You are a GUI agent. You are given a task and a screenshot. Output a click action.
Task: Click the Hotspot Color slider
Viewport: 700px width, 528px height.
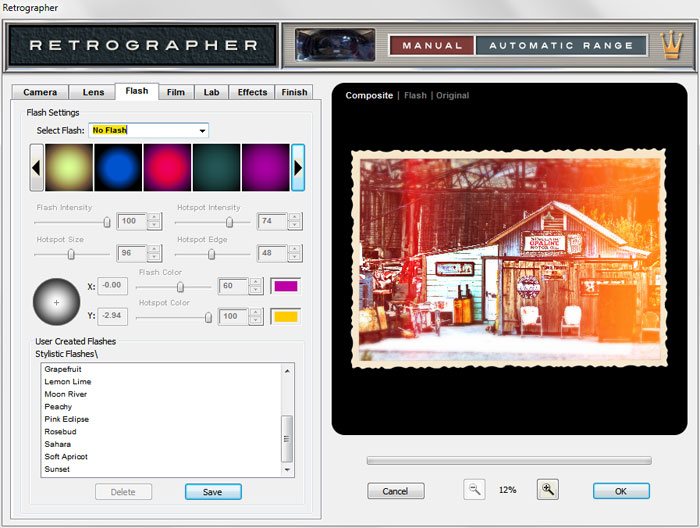point(174,317)
